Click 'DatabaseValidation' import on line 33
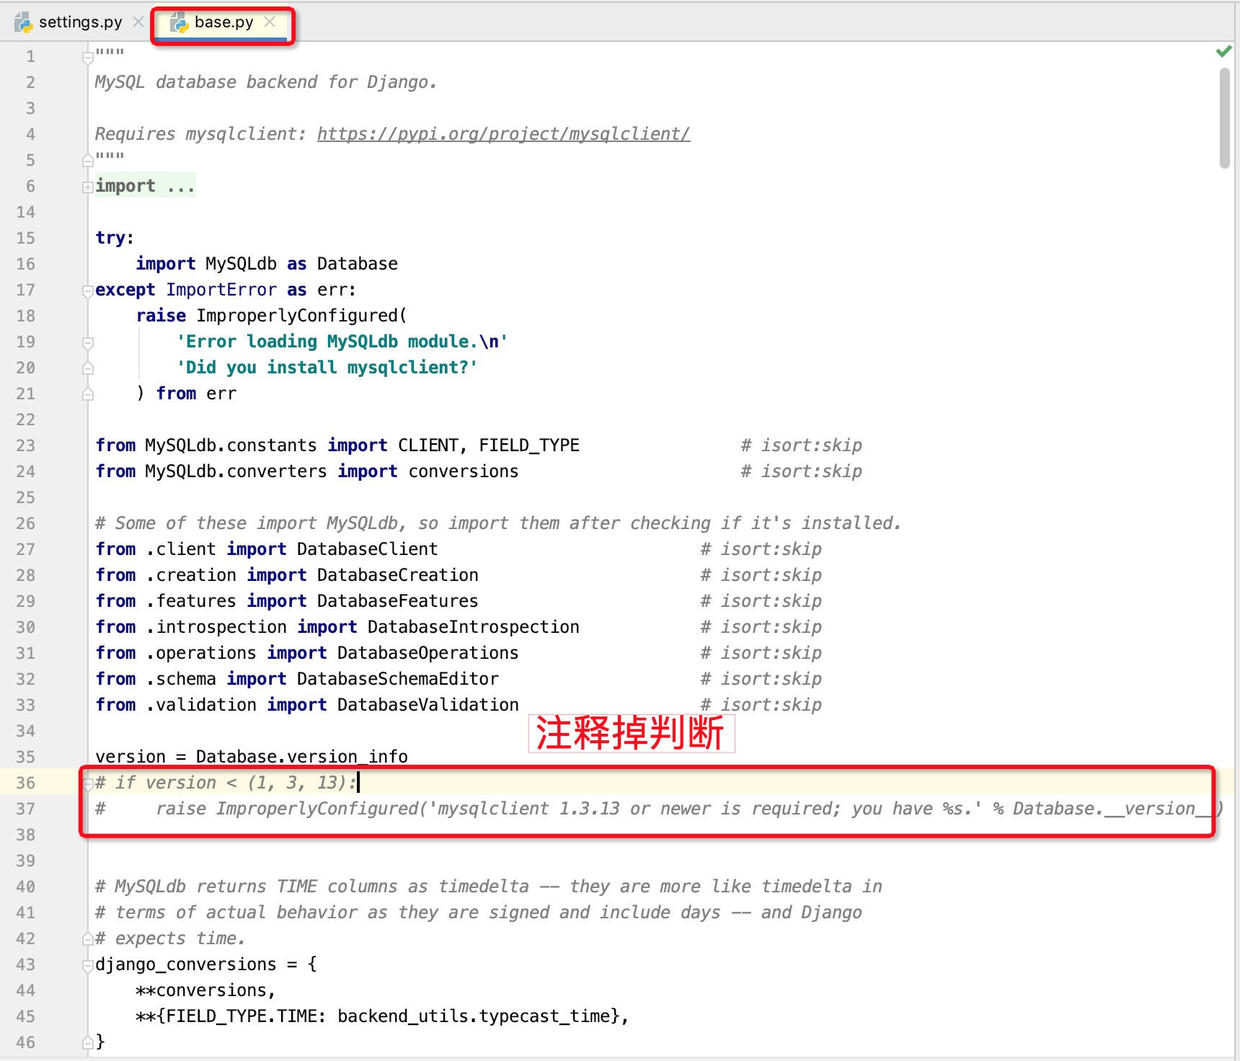 click(x=428, y=706)
